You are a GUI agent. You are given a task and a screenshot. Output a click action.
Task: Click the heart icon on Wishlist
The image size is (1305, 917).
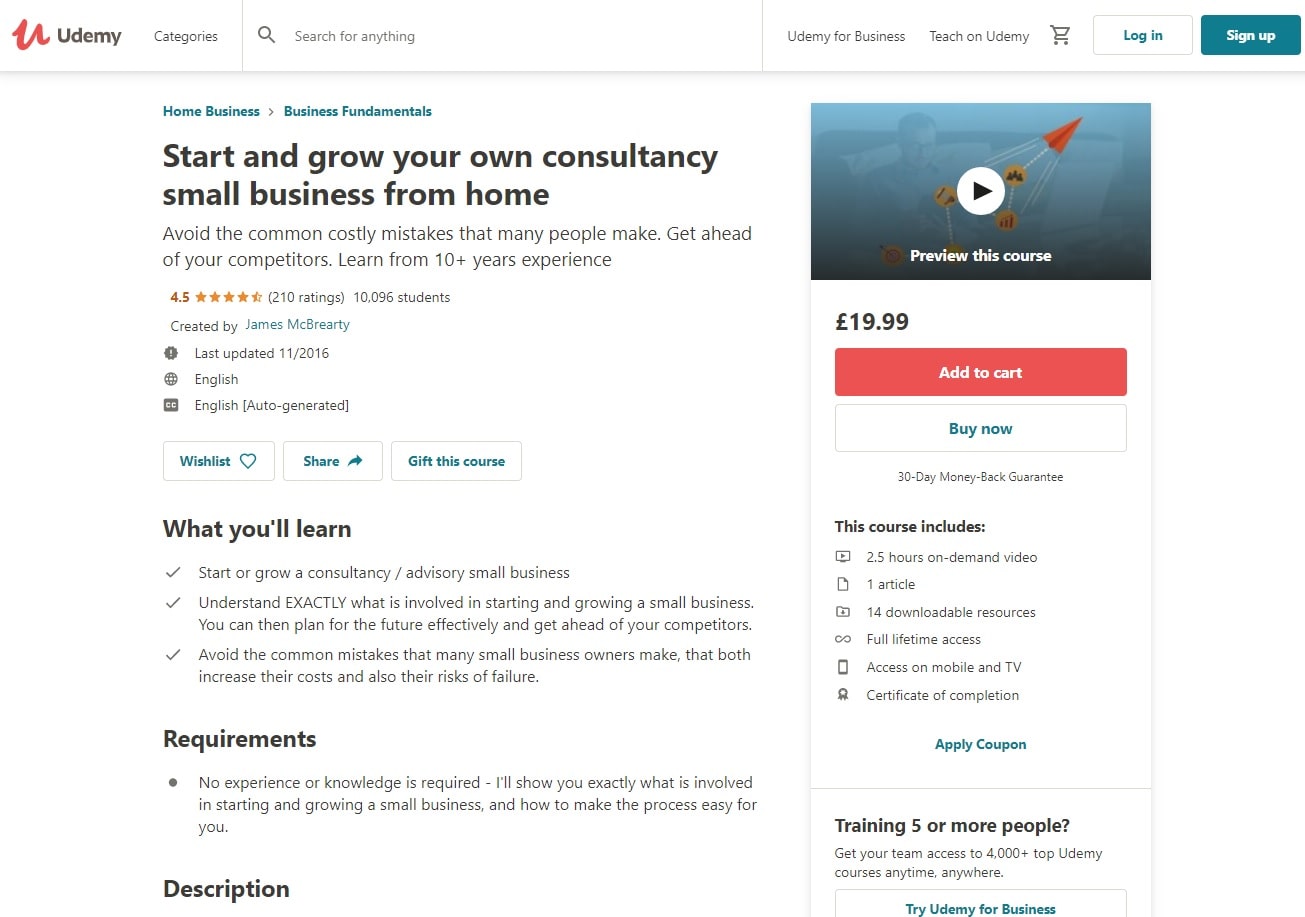[x=248, y=461]
